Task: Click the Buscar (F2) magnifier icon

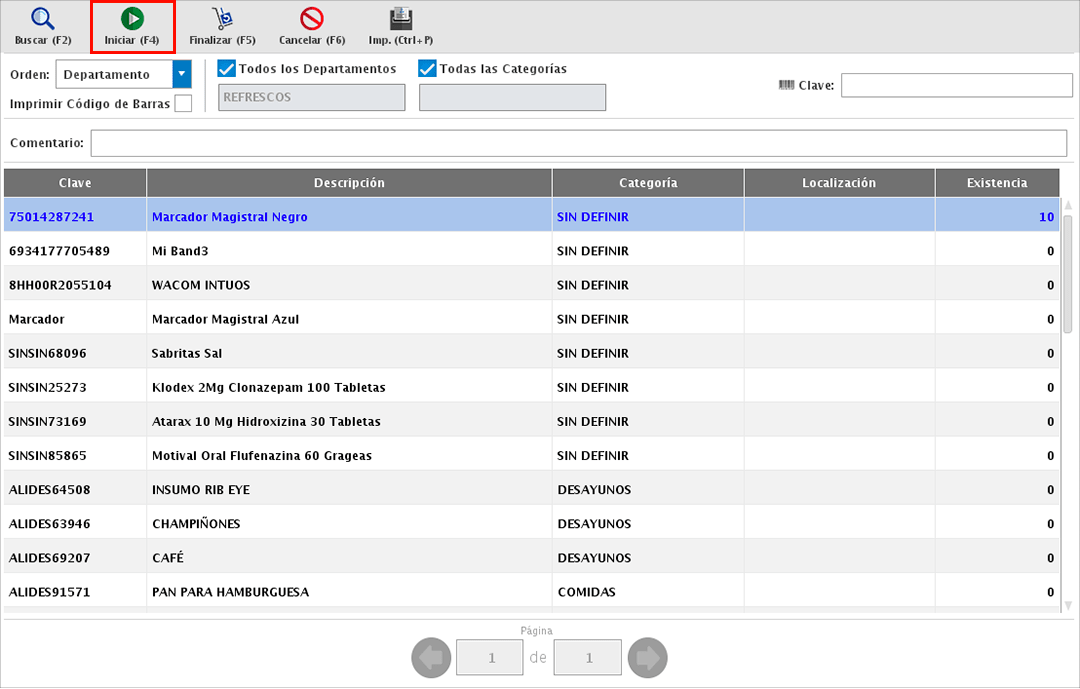Action: (42, 19)
